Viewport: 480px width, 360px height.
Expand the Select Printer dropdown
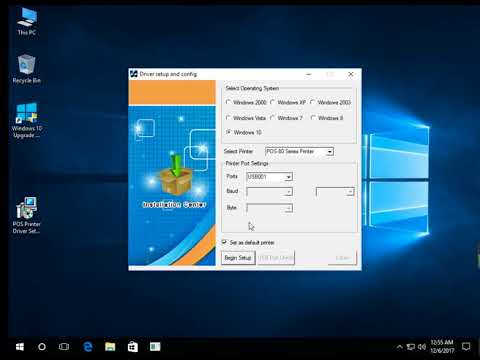[330, 152]
